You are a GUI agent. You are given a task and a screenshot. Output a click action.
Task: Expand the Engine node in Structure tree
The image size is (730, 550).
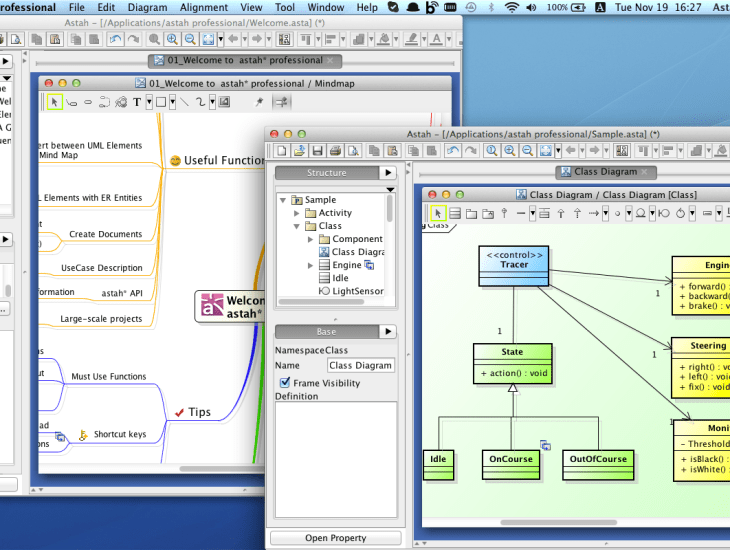[311, 265]
